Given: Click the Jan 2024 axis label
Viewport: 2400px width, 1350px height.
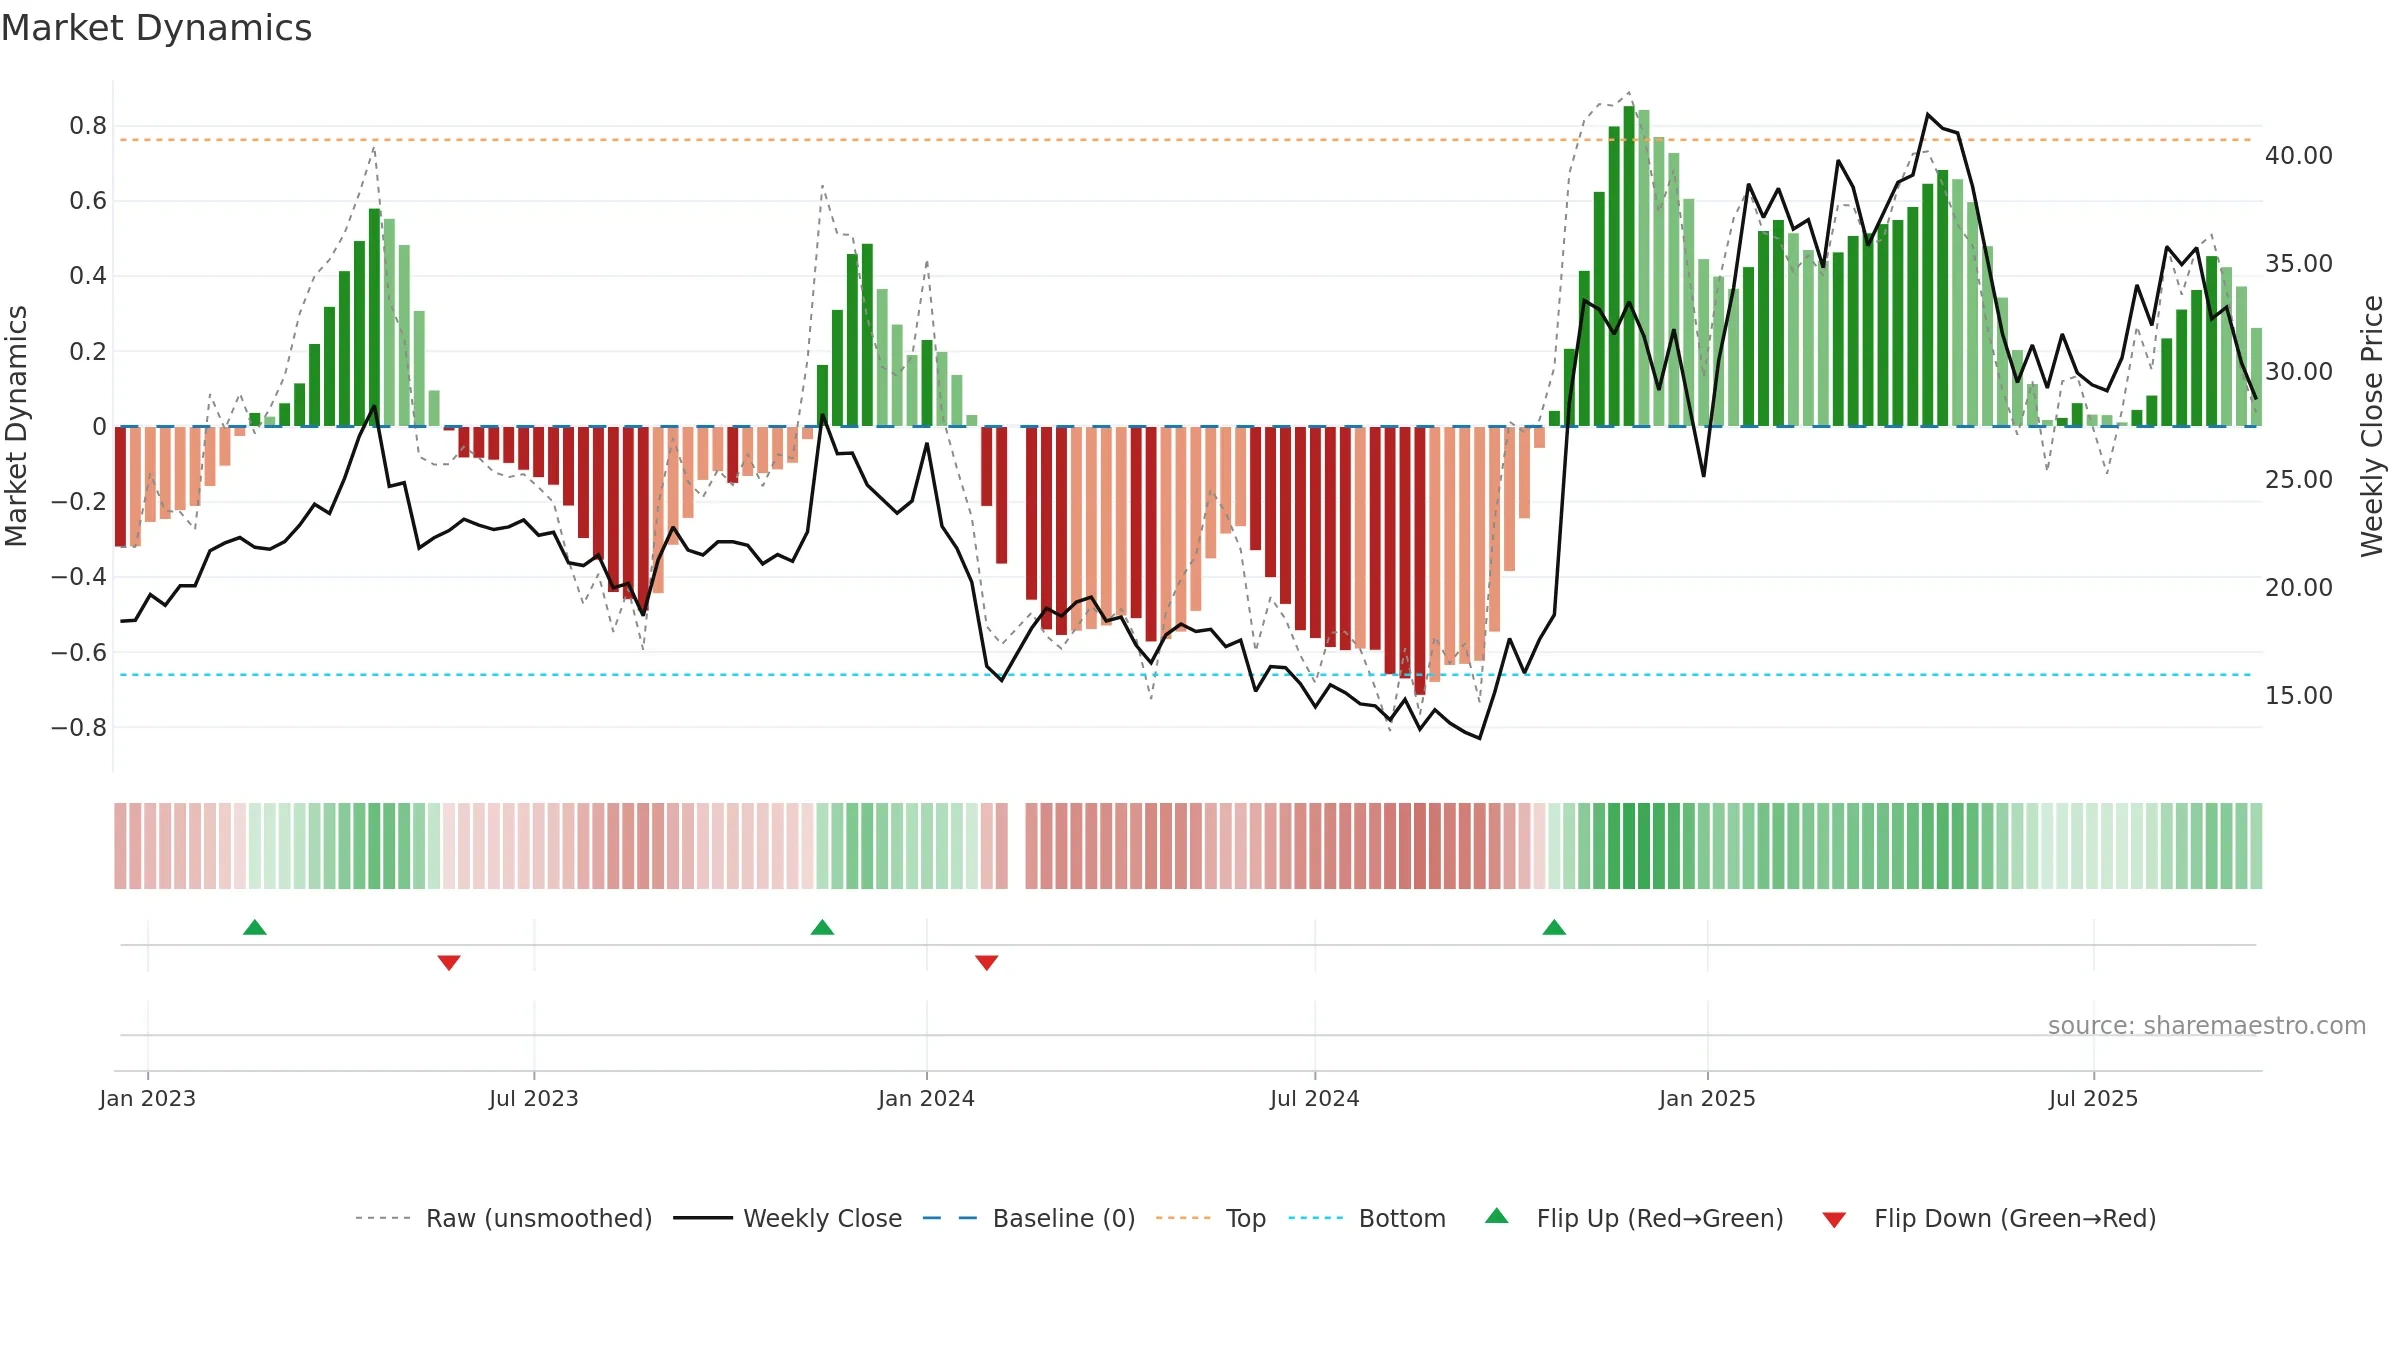Looking at the screenshot, I should pos(927,1098).
